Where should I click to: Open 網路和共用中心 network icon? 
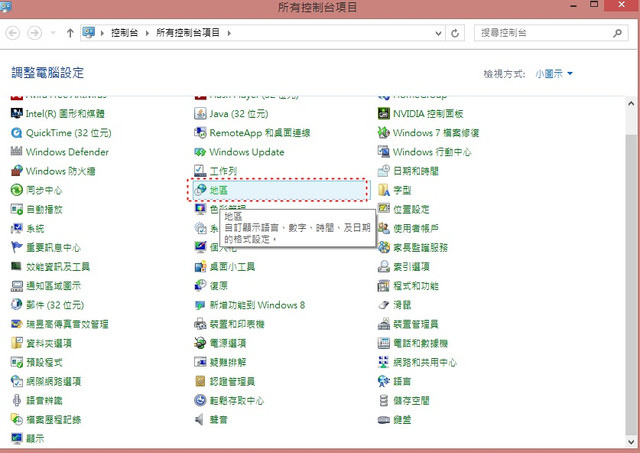coord(384,362)
